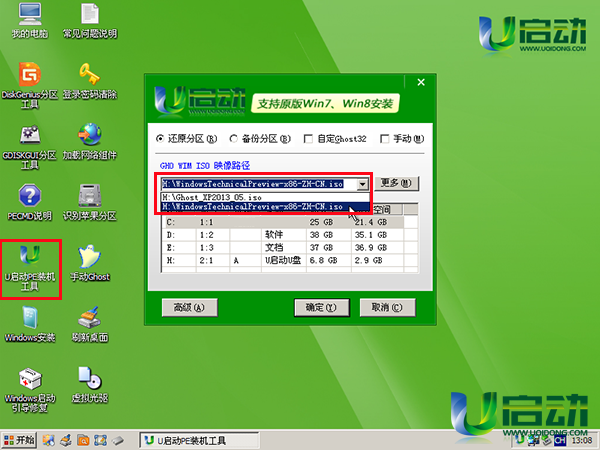The image size is (600, 450).
Task: Select the C: partition row
Action: coord(283,222)
